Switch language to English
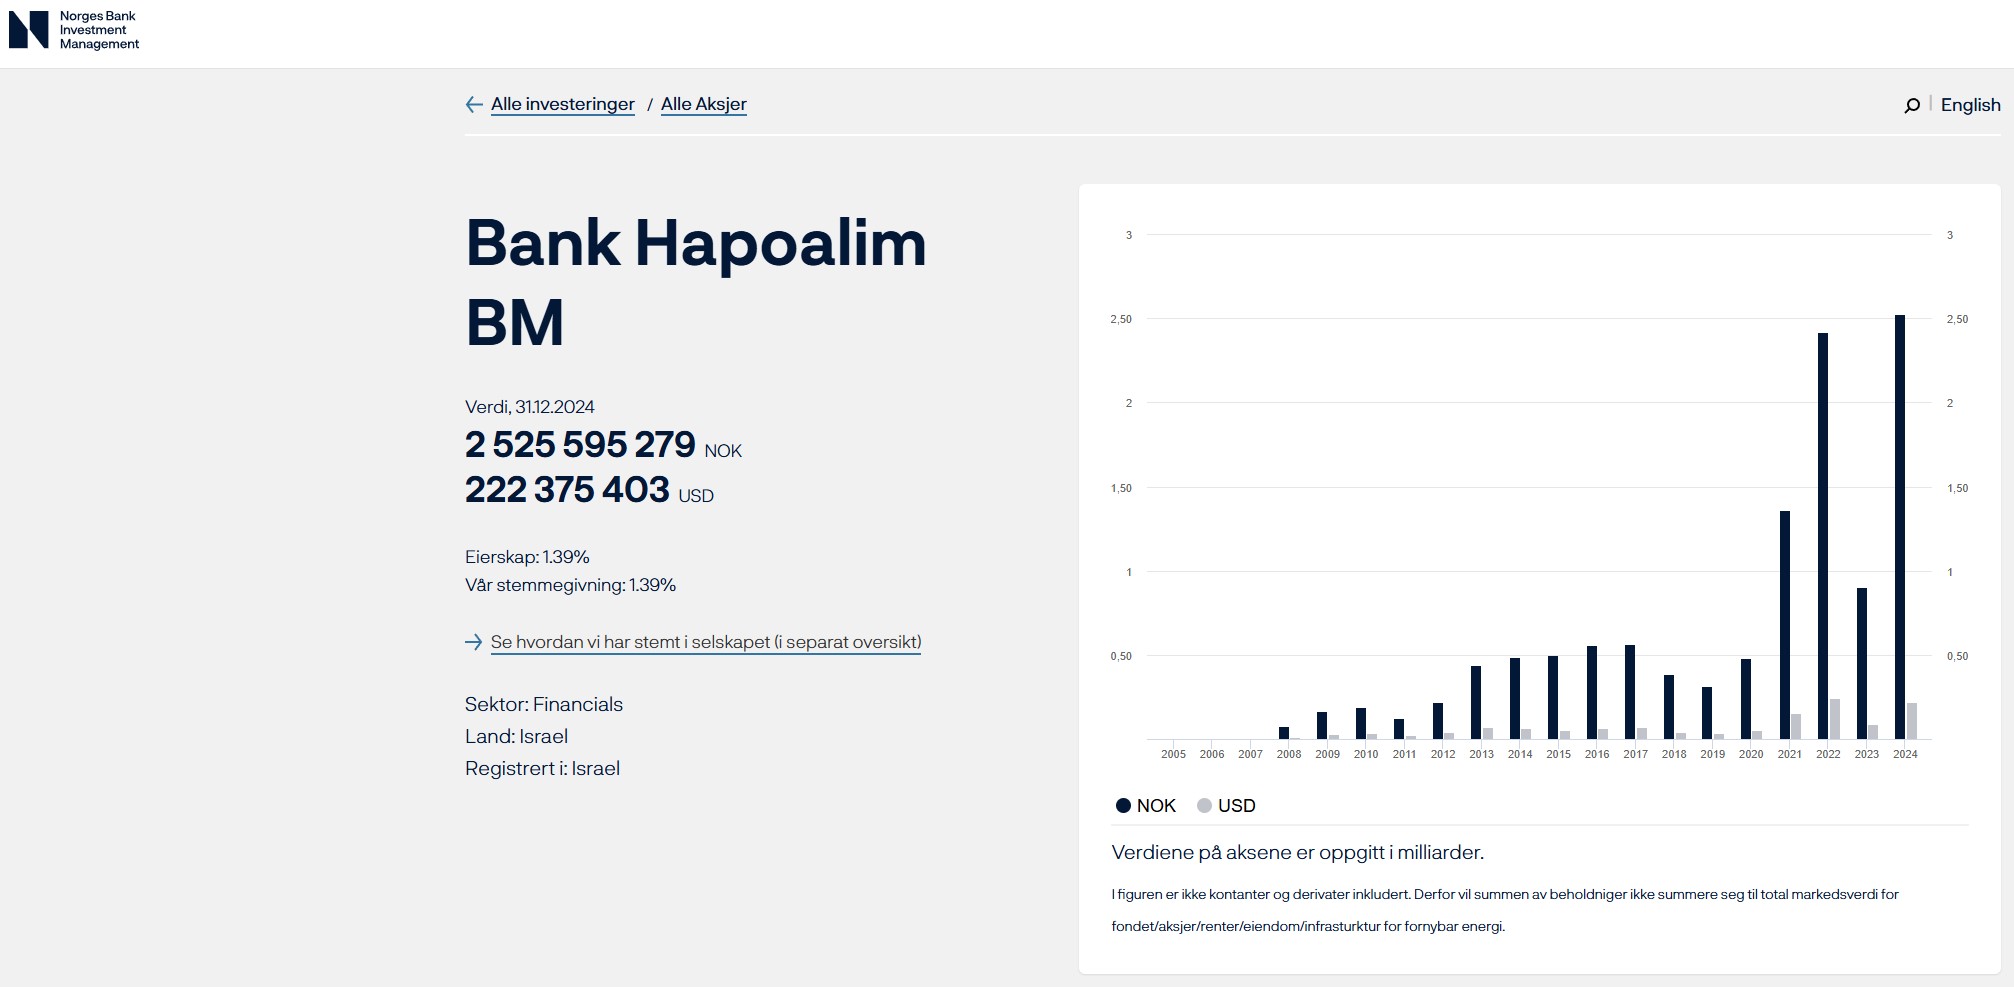 point(1970,105)
